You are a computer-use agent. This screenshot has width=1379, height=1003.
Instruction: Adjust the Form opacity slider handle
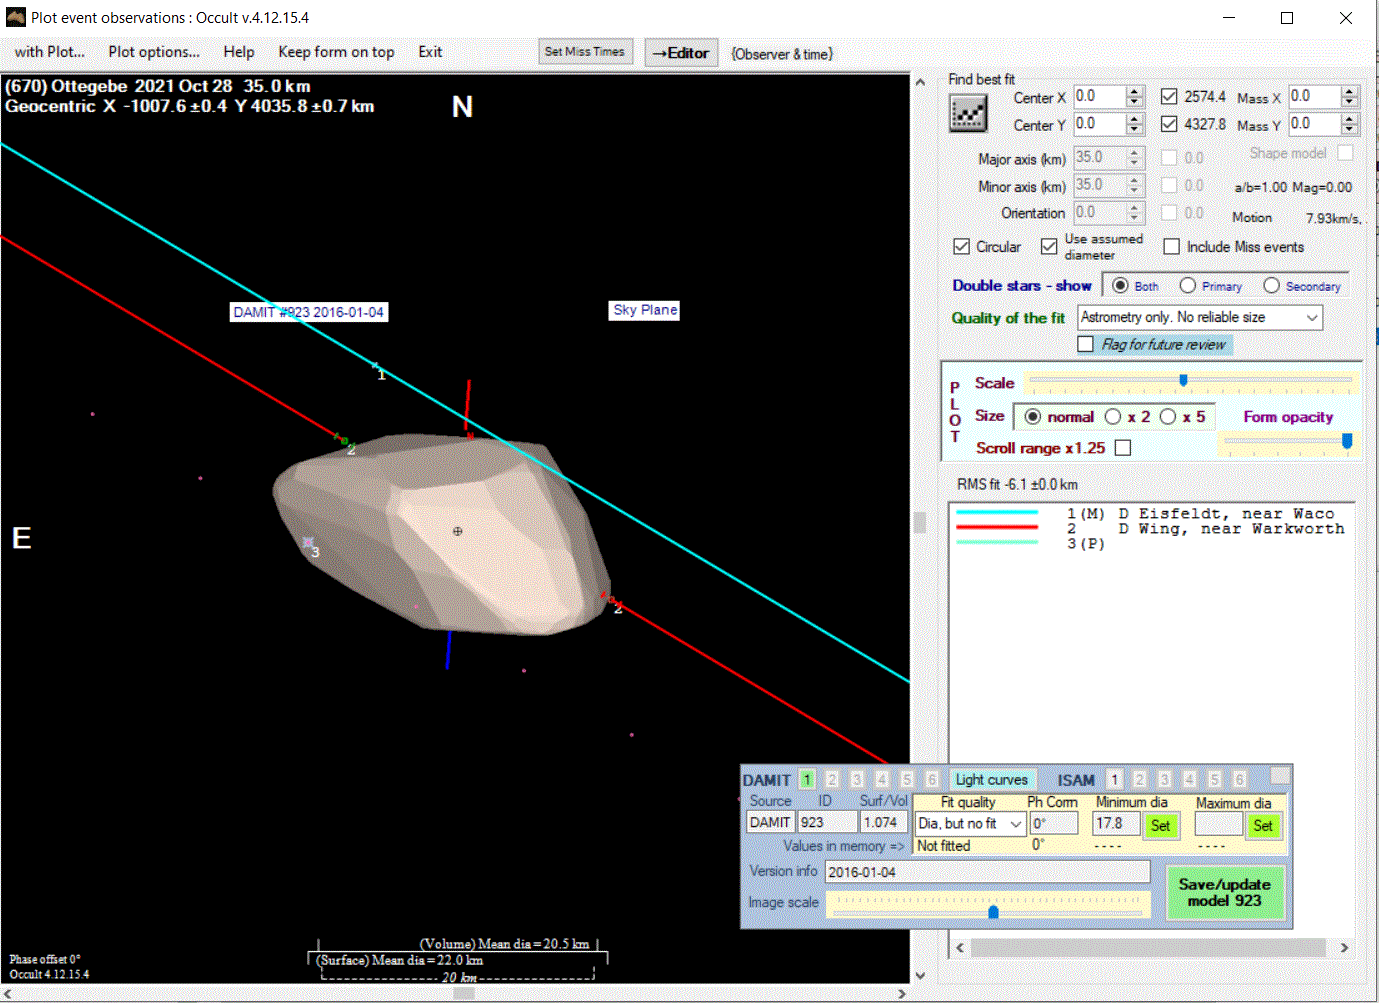[1346, 441]
